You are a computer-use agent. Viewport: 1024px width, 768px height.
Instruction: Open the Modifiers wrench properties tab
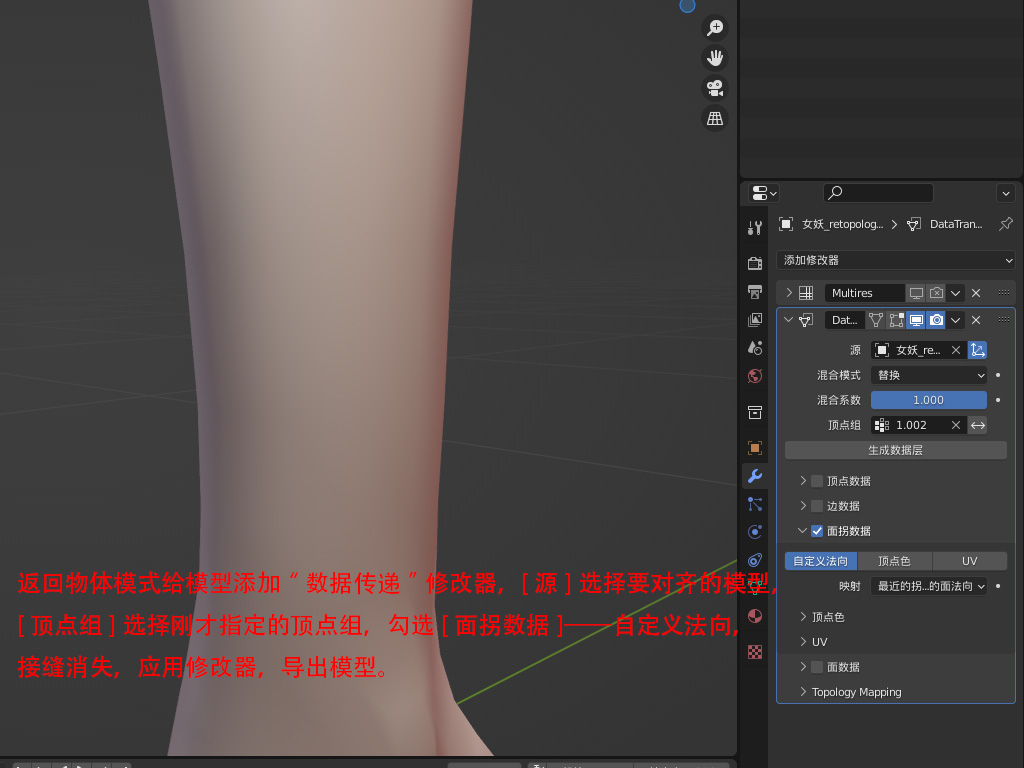pyautogui.click(x=755, y=476)
